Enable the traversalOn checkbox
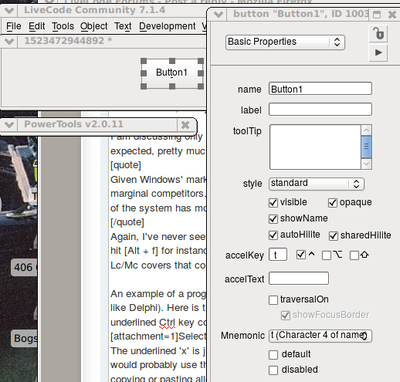This screenshot has width=400, height=382. click(273, 300)
